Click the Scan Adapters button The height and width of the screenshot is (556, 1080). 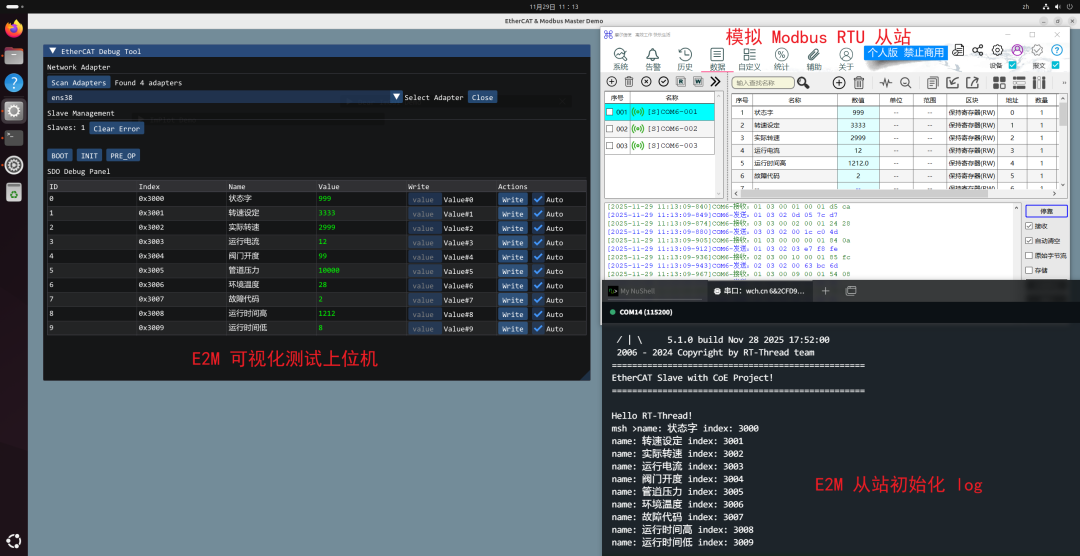[x=79, y=83]
